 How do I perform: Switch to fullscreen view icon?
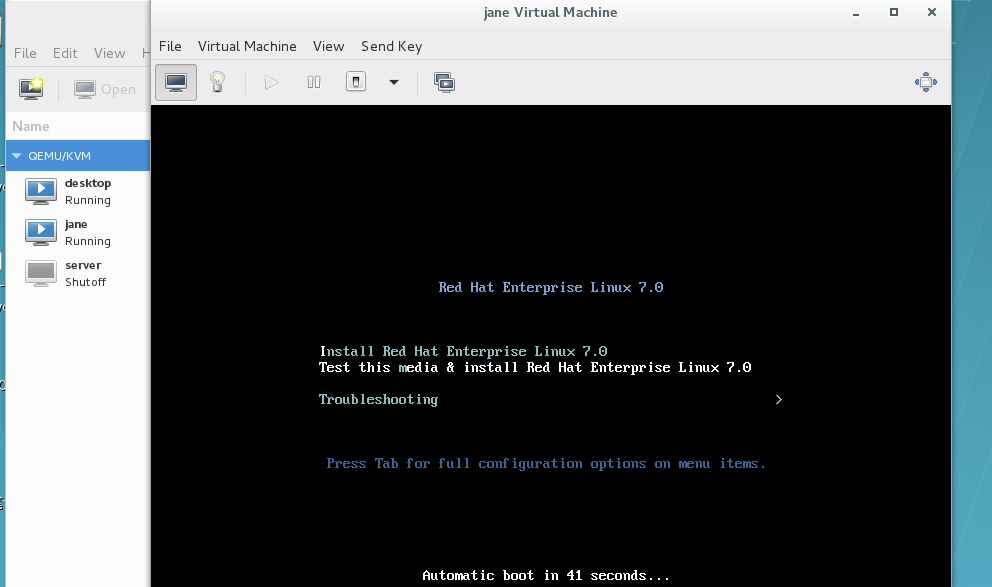click(926, 82)
